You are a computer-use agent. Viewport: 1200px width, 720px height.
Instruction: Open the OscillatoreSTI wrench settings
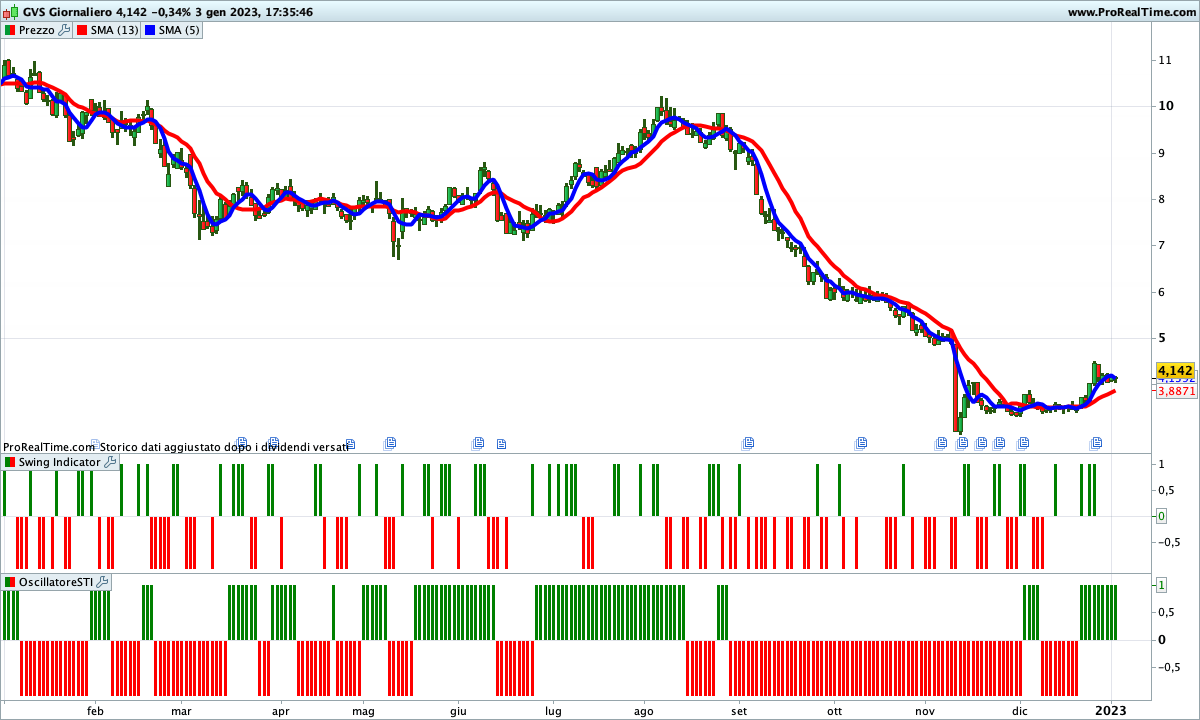tap(102, 582)
